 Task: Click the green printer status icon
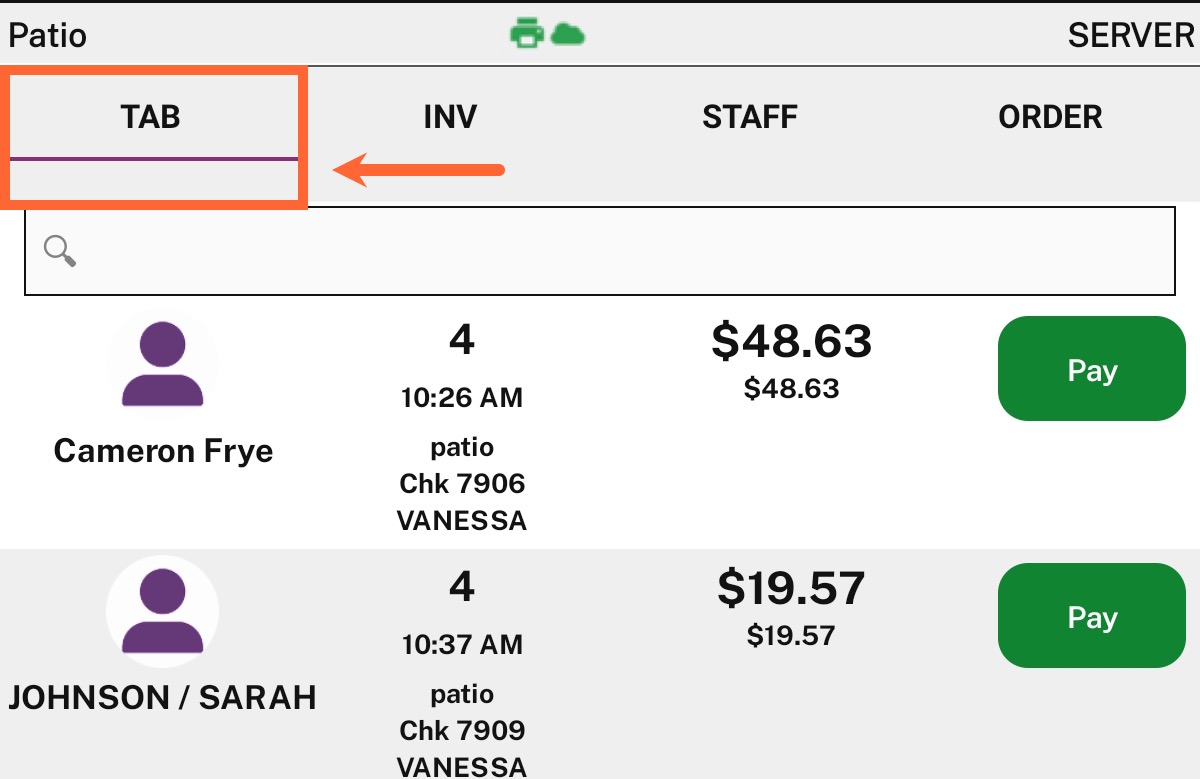[526, 35]
